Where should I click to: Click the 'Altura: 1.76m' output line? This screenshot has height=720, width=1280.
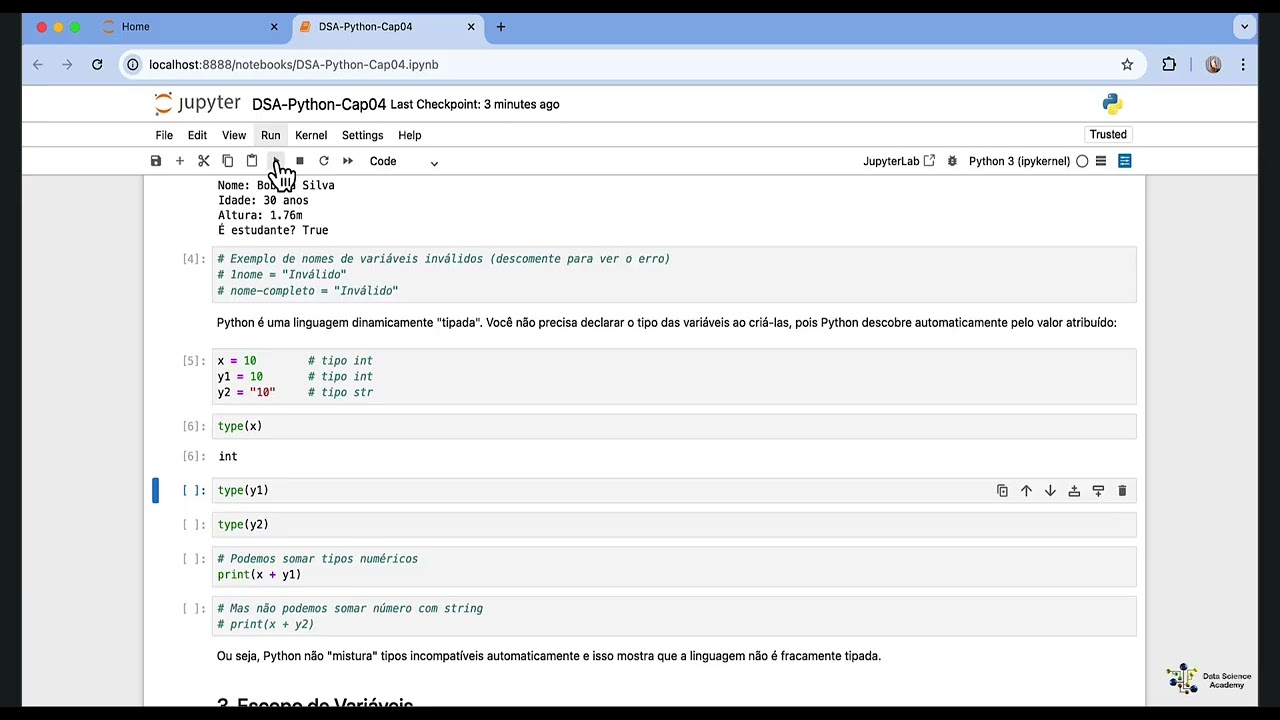pos(260,215)
